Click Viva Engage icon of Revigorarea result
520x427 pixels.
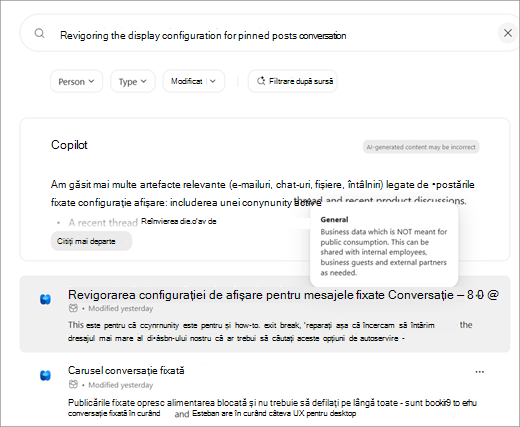tap(45, 299)
